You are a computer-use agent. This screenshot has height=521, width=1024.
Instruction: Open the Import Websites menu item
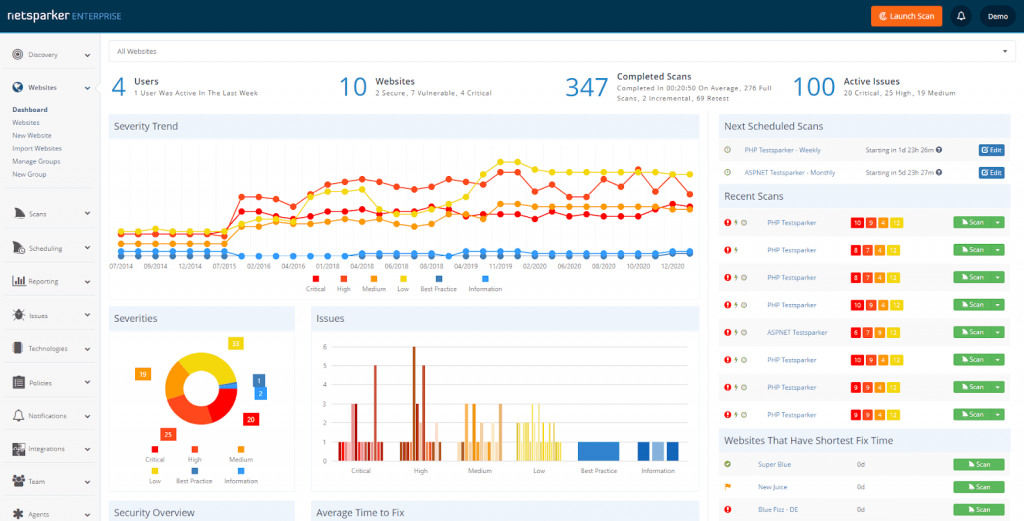[37, 148]
